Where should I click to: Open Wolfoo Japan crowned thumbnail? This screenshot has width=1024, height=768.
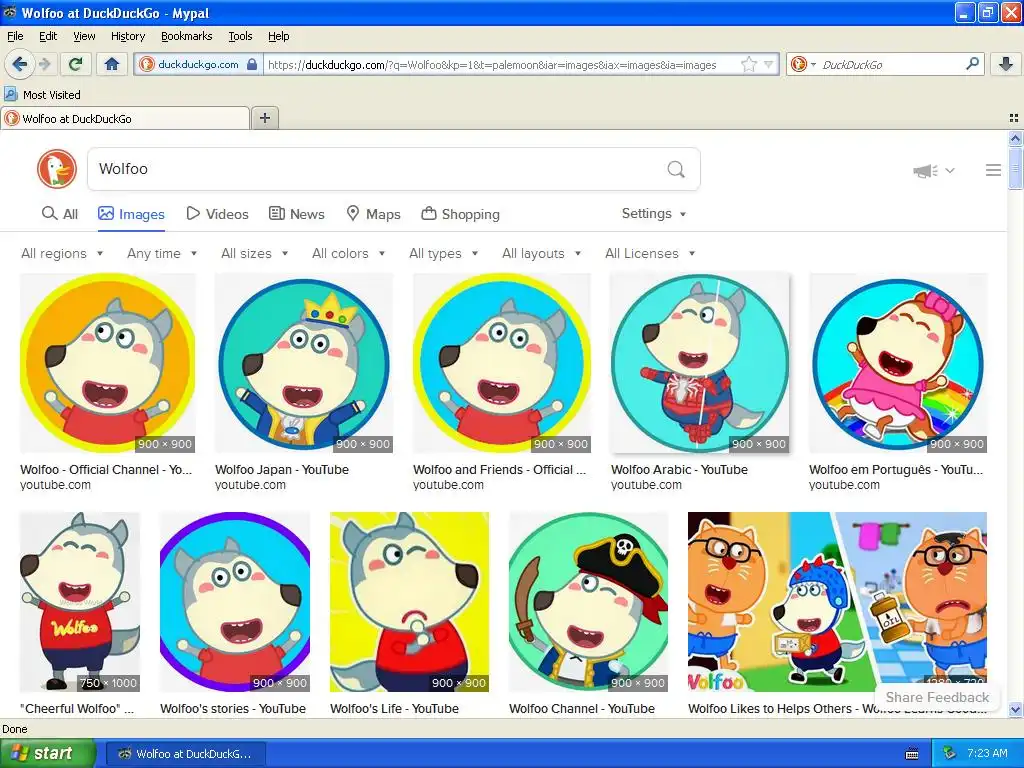click(x=304, y=363)
